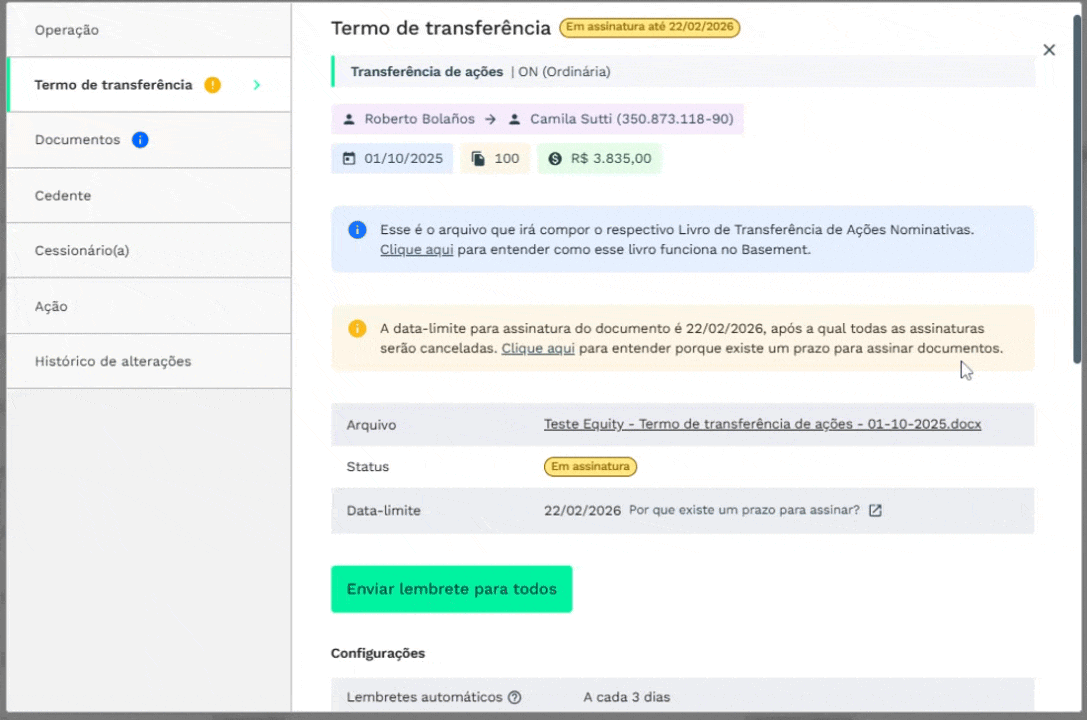Click the blue info badge next to Documentos
Screen dimensions: 1087x720
(140, 139)
